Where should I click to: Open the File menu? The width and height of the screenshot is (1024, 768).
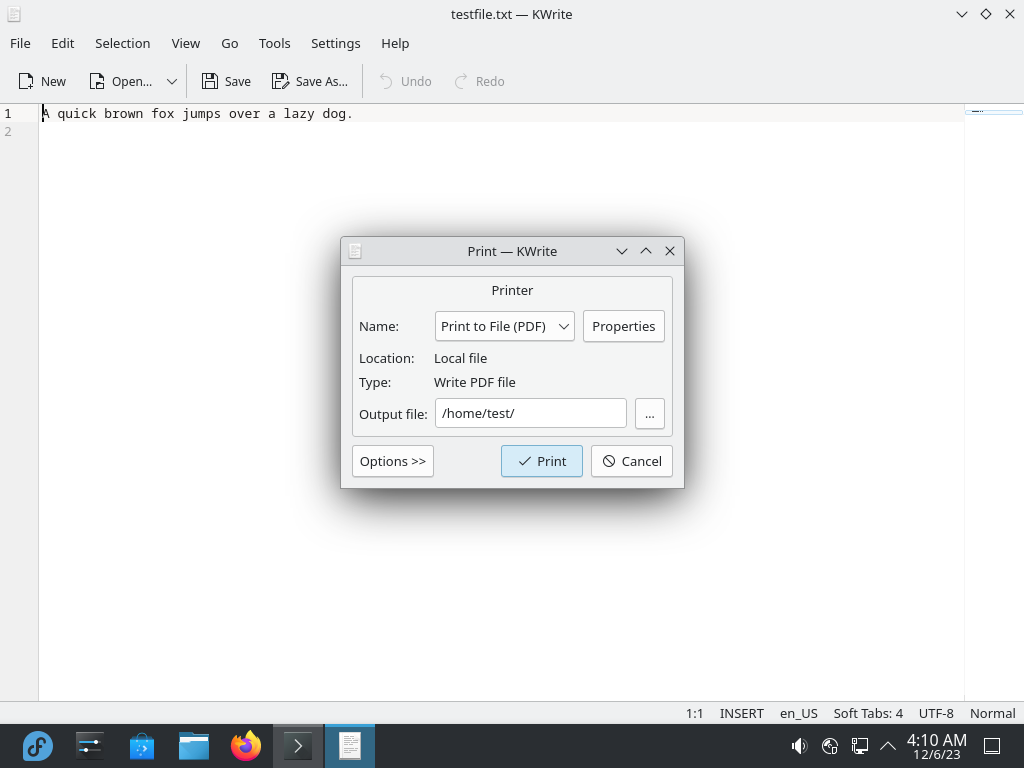coord(20,43)
